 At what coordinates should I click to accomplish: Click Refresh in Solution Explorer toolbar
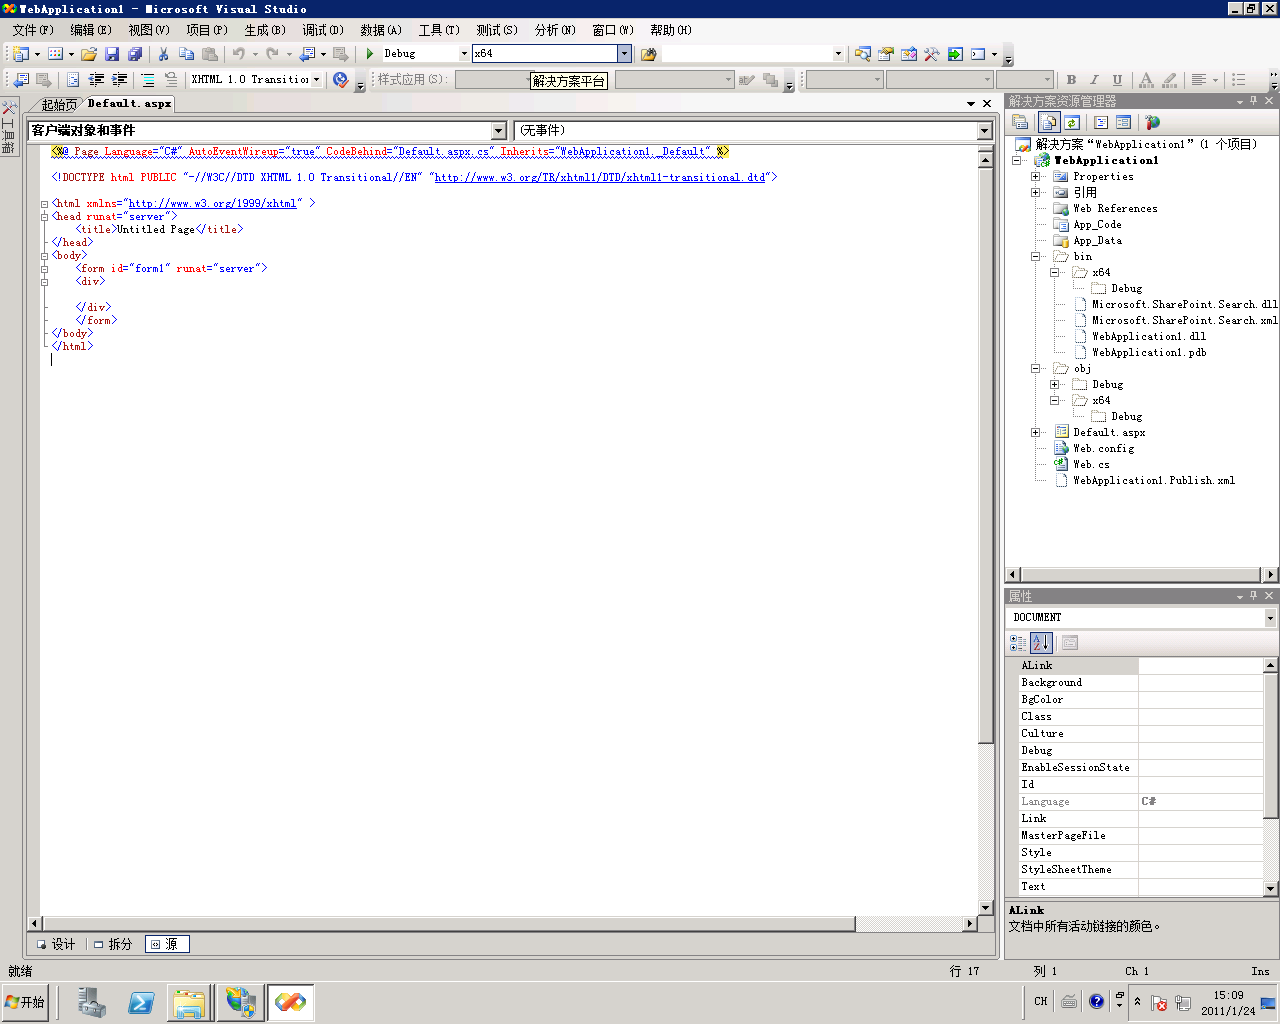[x=1072, y=122]
